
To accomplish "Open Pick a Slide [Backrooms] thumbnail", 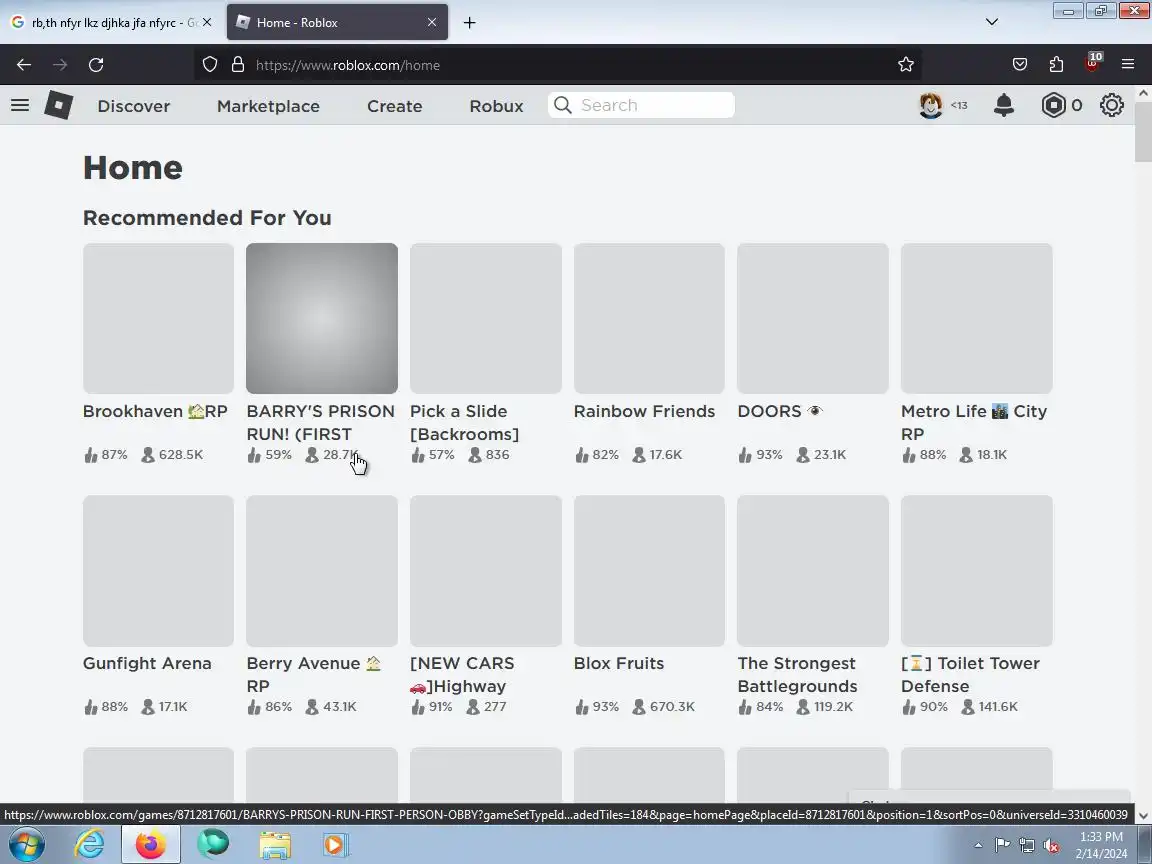I will click(486, 318).
